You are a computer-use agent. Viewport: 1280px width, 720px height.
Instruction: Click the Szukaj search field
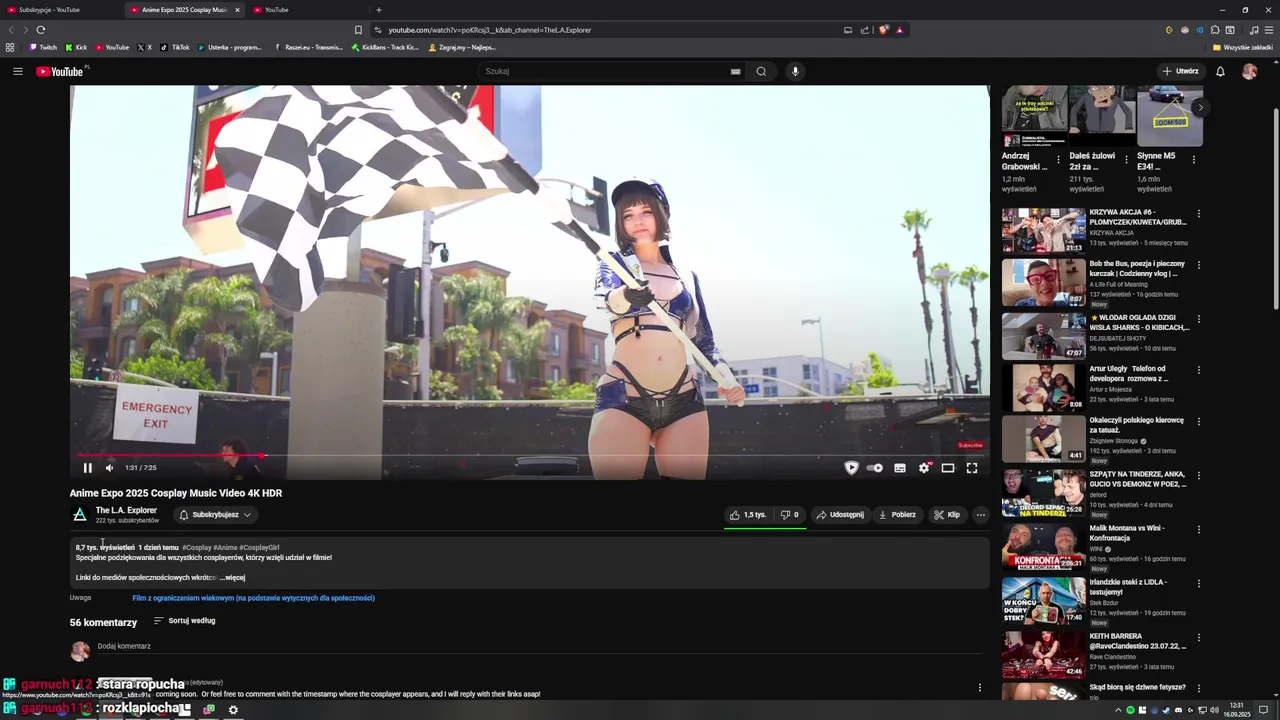[x=602, y=71]
